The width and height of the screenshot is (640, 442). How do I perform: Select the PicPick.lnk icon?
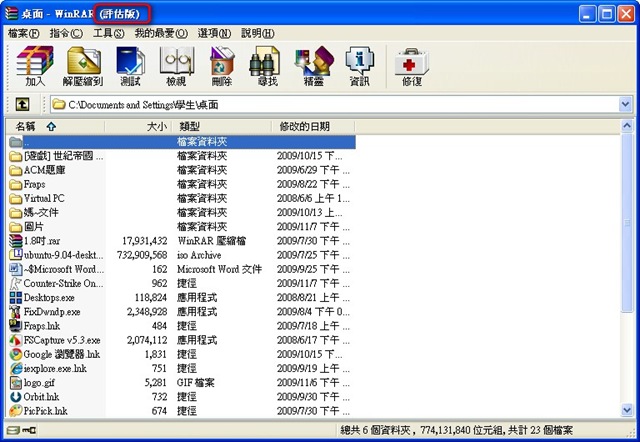click(x=16, y=411)
